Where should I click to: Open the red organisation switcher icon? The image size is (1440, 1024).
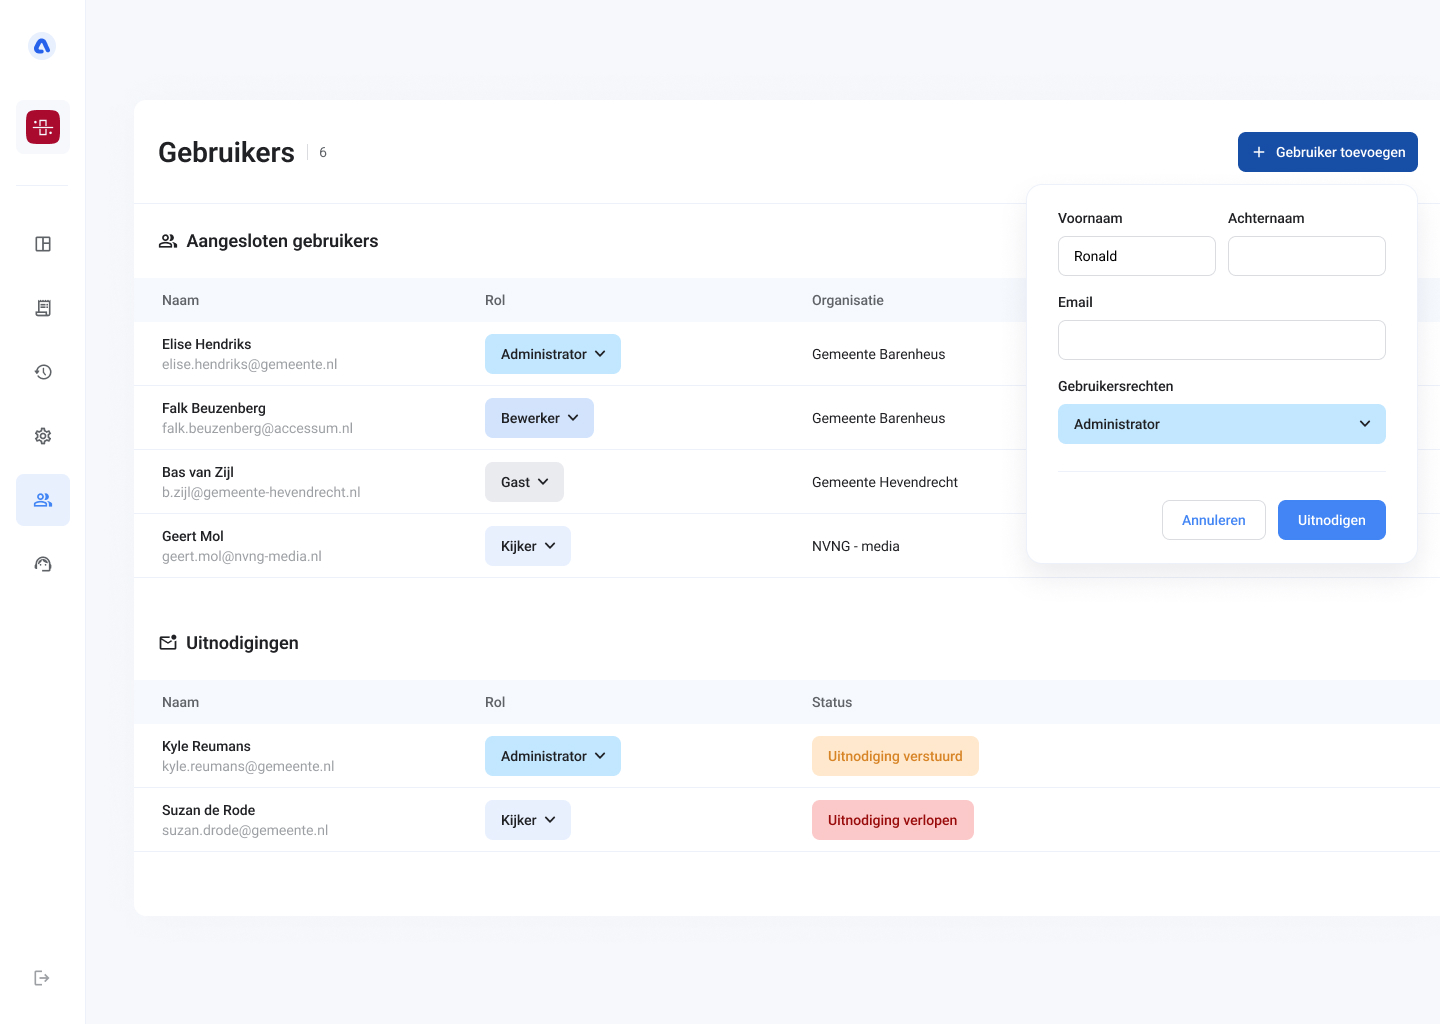click(x=43, y=127)
